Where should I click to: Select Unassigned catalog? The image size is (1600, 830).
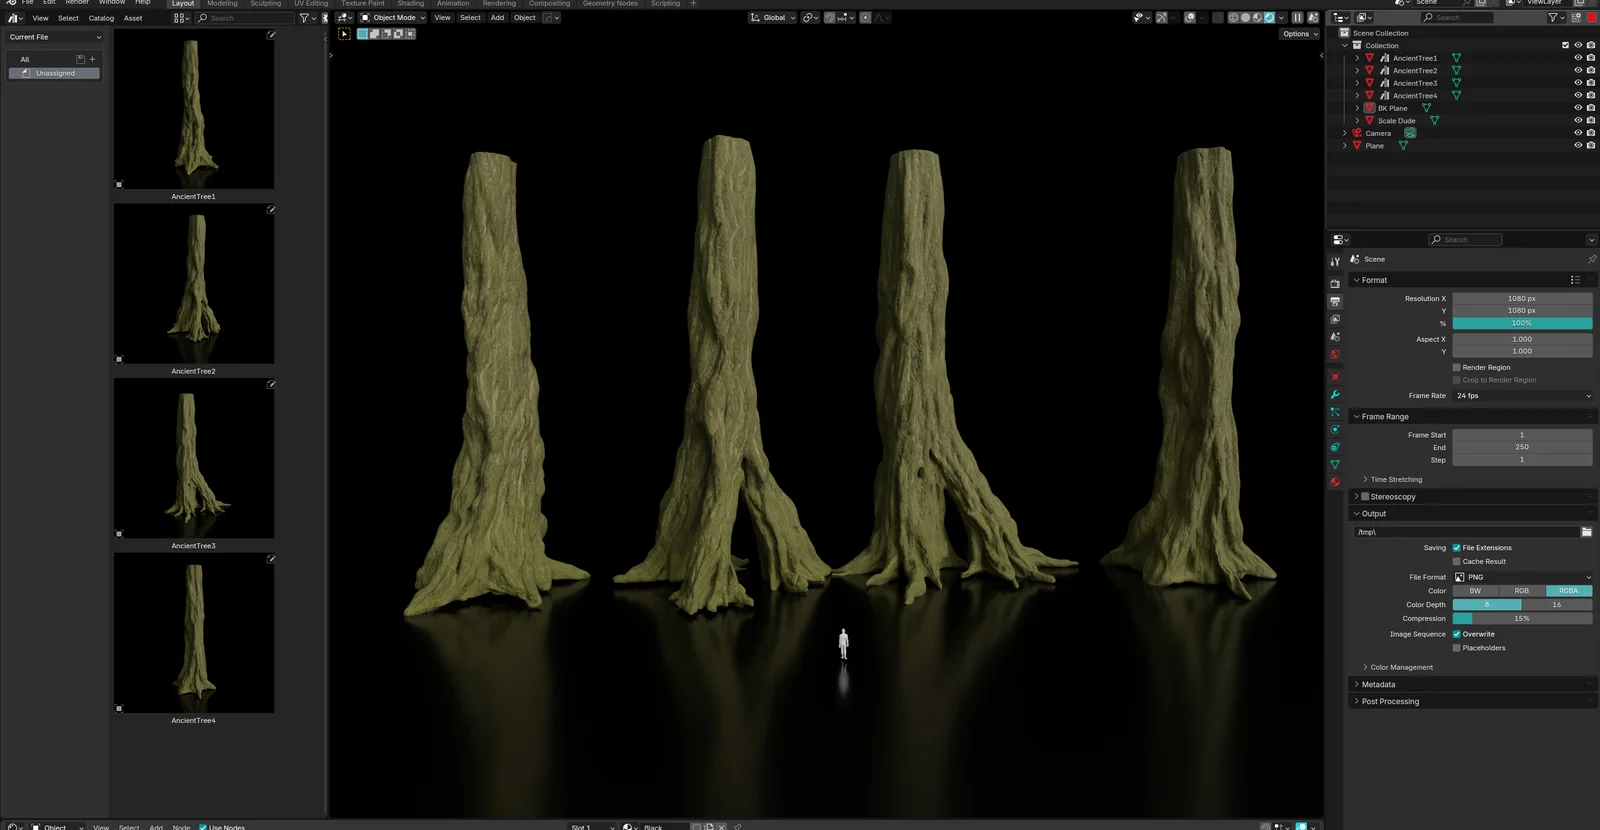[x=55, y=73]
